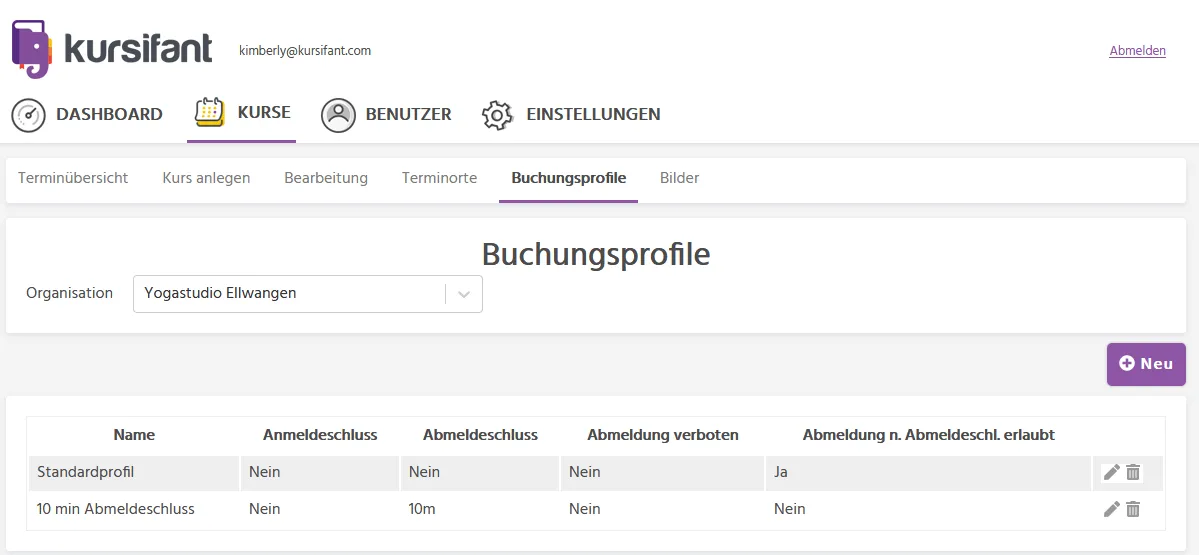Switch to the Terminorte tab
Screen dimensions: 1199x555
tap(440, 178)
